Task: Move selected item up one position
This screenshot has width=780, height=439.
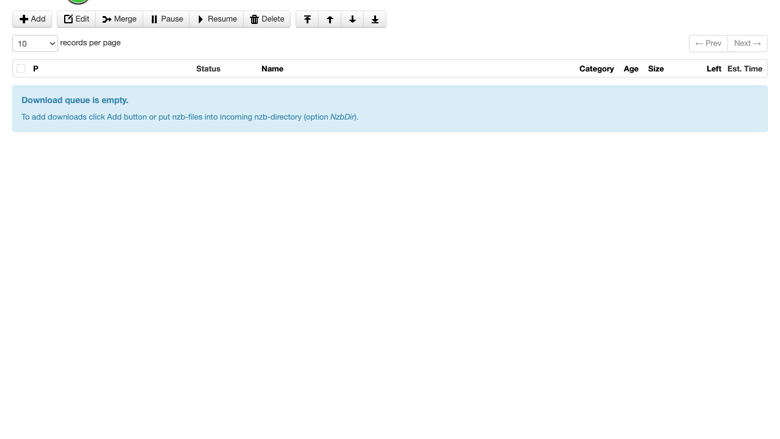Action: [x=330, y=19]
